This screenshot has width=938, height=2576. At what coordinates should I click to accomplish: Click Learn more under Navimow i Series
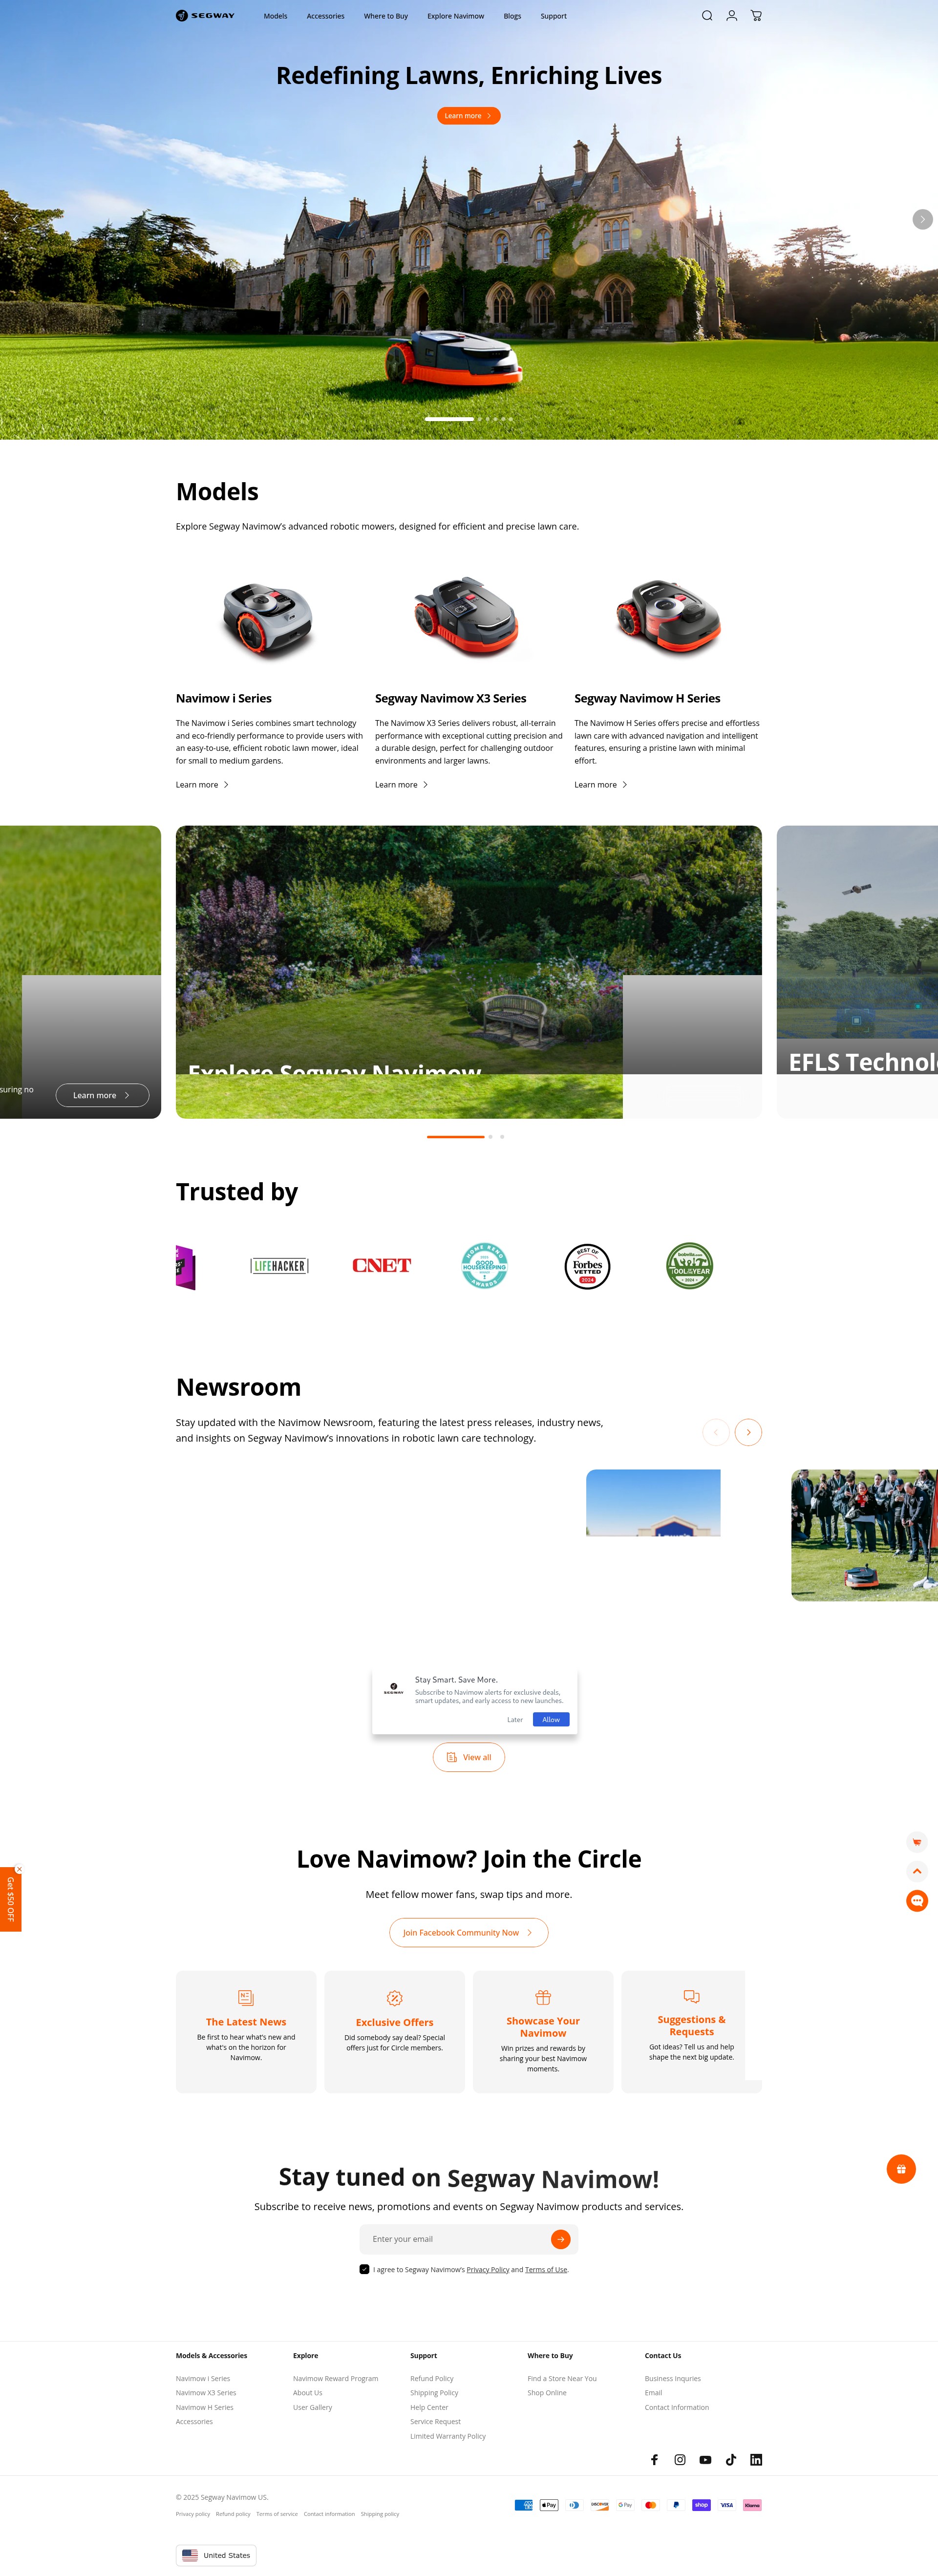[202, 785]
